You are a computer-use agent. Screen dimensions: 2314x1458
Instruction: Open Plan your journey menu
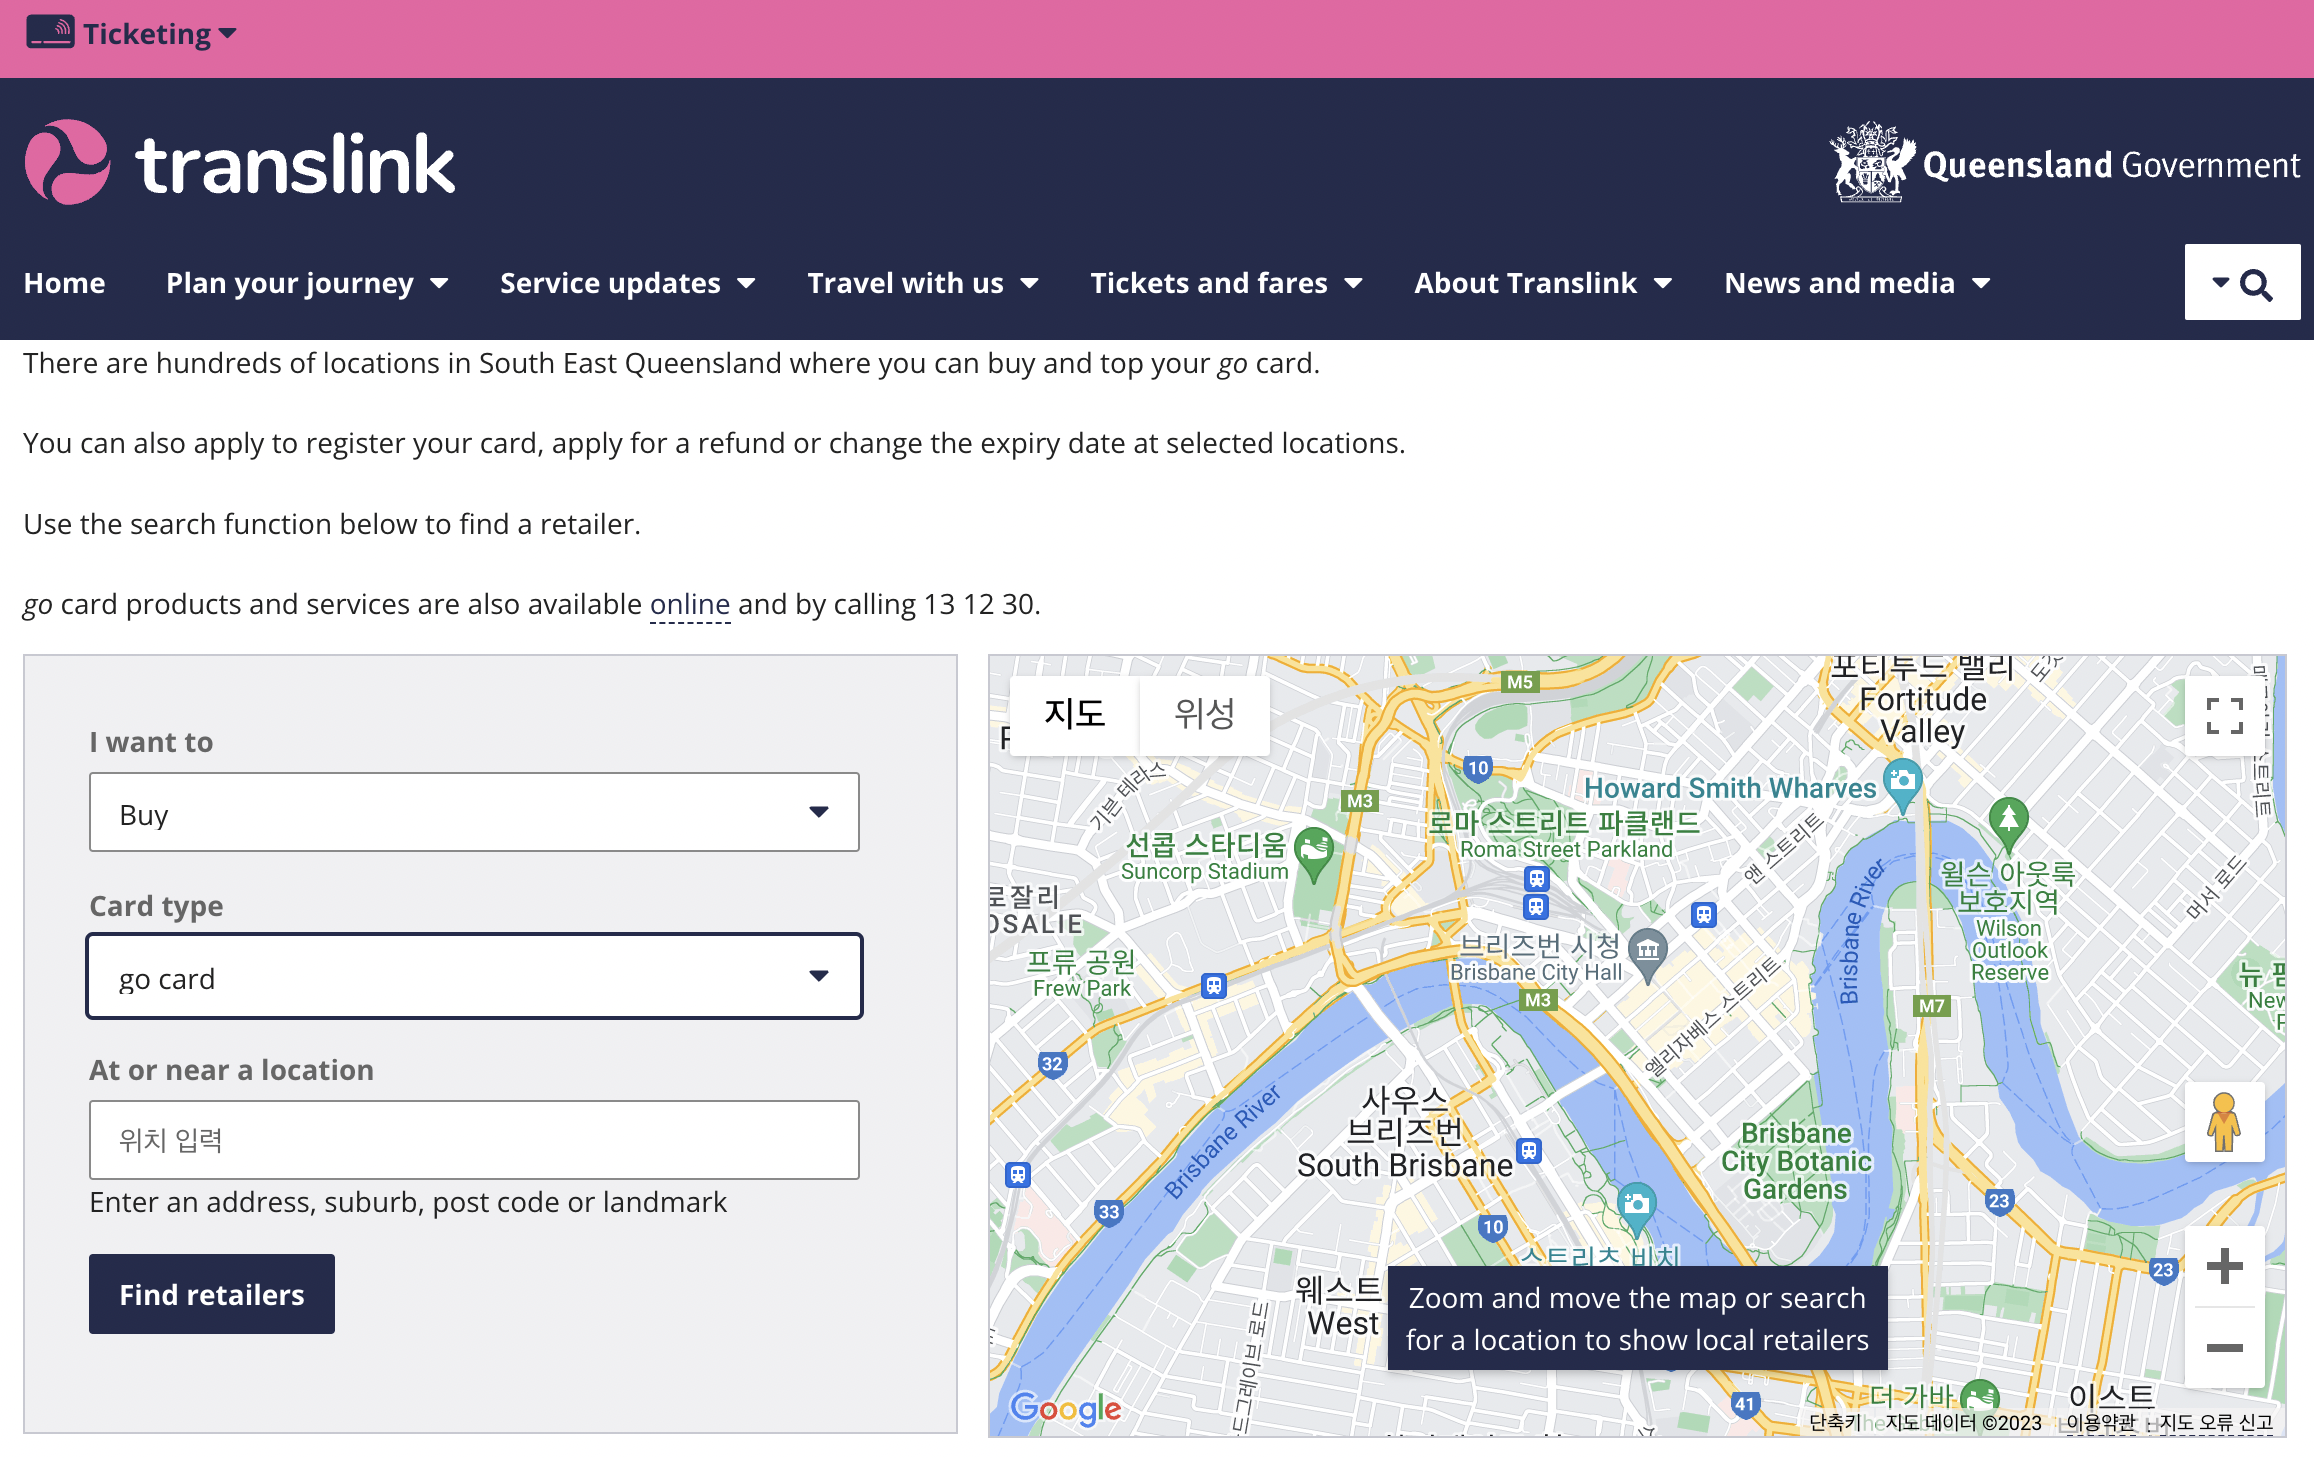[306, 284]
